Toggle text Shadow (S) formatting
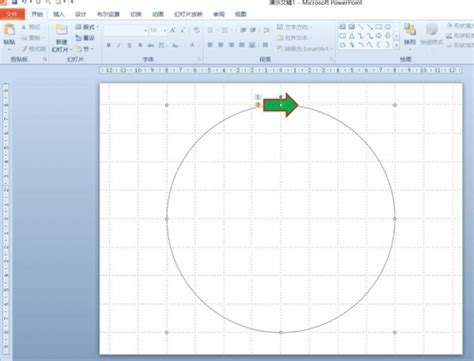The height and width of the screenshot is (361, 474). coord(140,45)
